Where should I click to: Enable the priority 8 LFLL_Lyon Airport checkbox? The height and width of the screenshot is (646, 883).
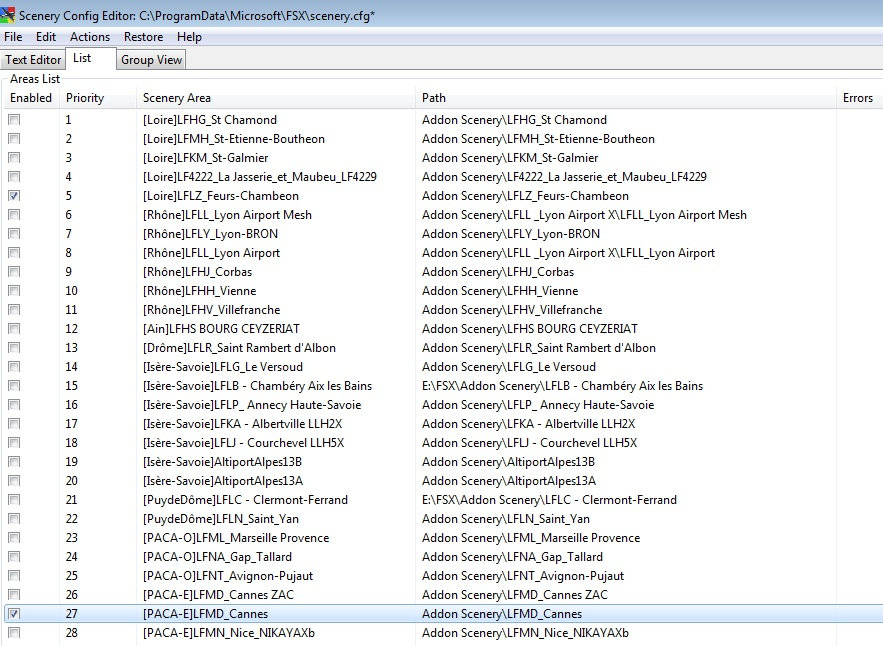click(14, 253)
